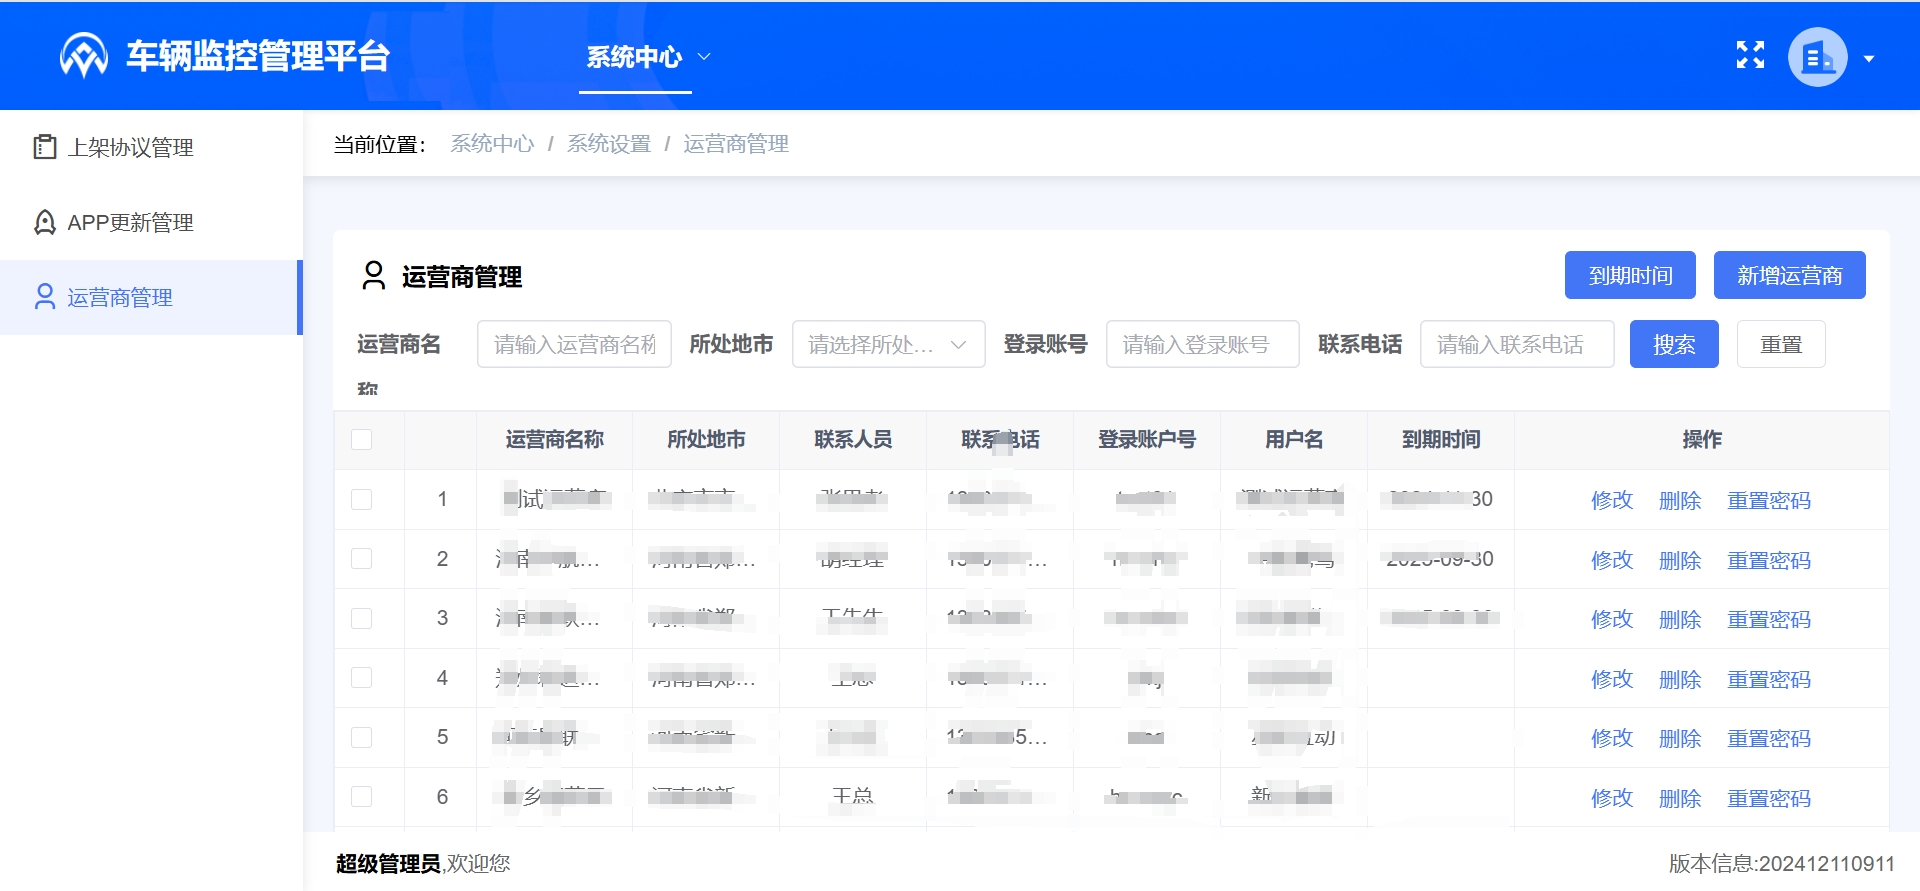Click the 上架协议管理 clipboard icon

pyautogui.click(x=45, y=147)
